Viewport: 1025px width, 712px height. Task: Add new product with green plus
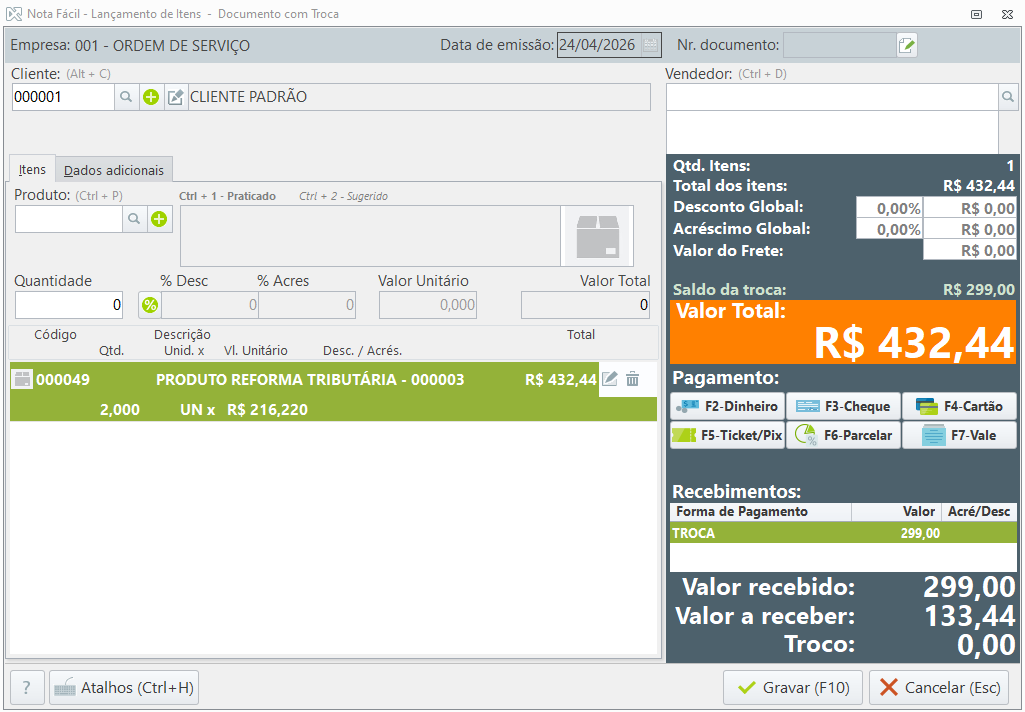pyautogui.click(x=159, y=219)
